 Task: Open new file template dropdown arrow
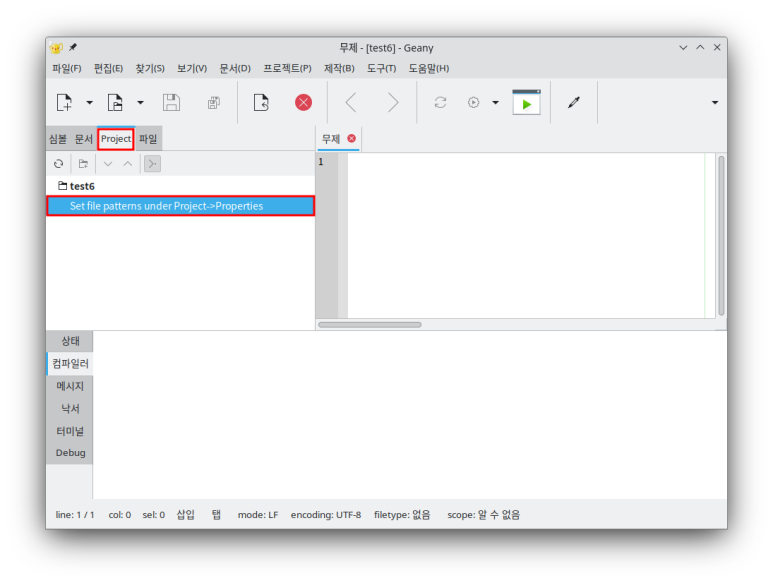coord(89,103)
